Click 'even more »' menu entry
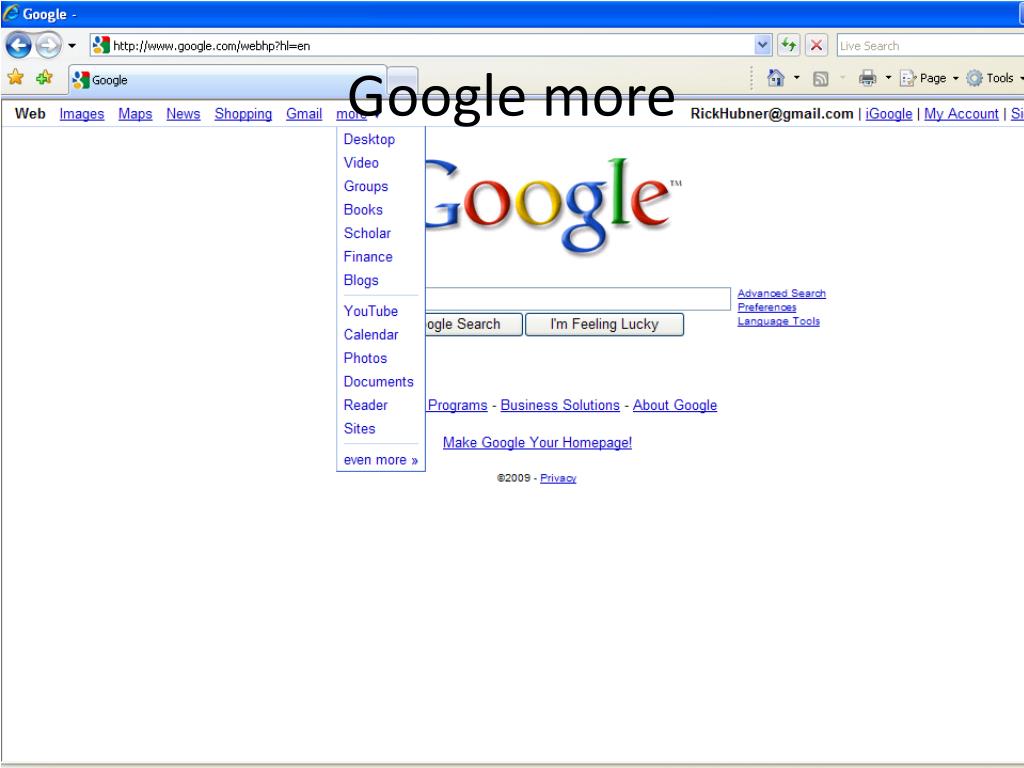This screenshot has width=1024, height=768. coord(381,460)
